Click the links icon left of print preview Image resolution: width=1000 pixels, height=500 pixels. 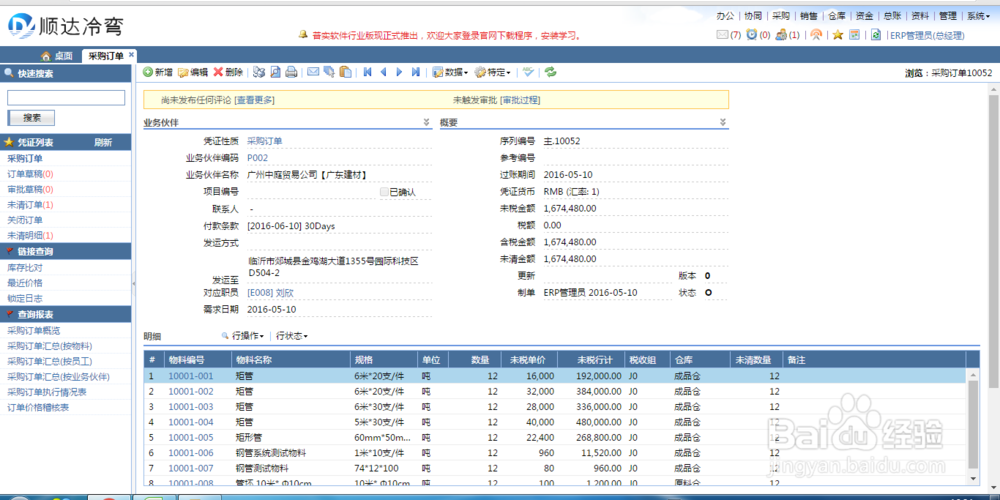(259, 72)
